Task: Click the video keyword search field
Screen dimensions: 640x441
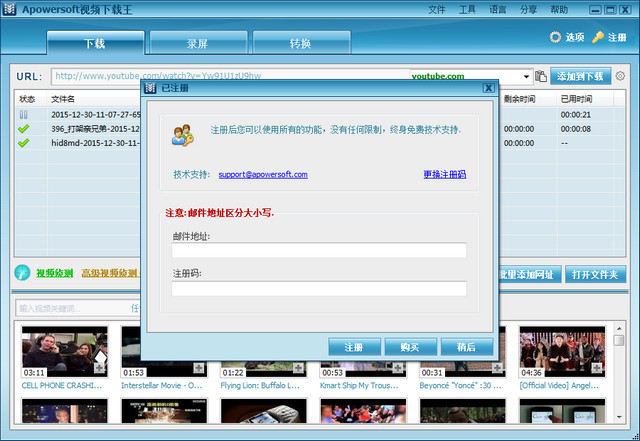Action: click(73, 308)
